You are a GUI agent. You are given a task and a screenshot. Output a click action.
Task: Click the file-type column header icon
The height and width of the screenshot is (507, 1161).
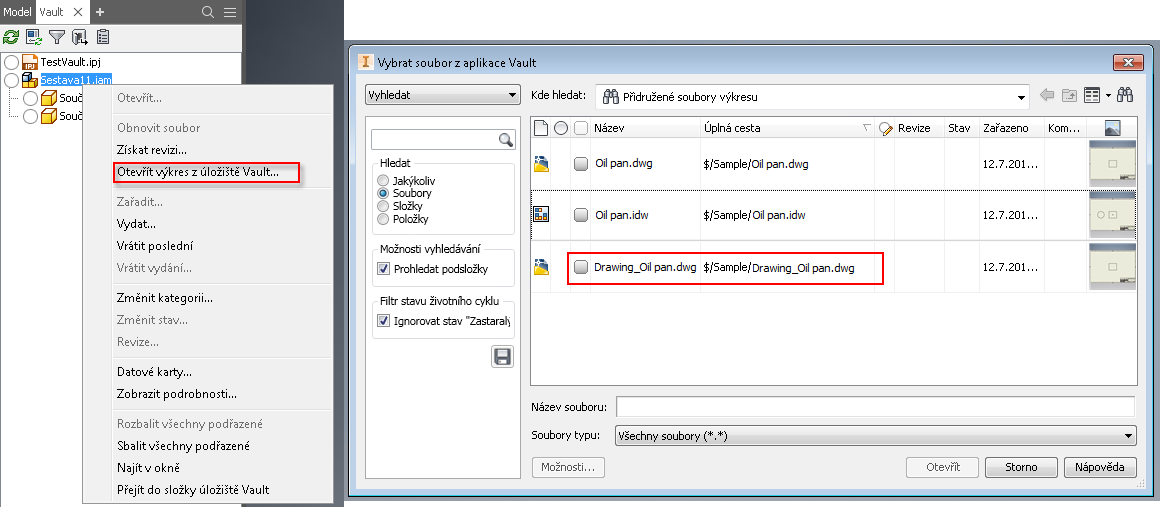point(541,128)
